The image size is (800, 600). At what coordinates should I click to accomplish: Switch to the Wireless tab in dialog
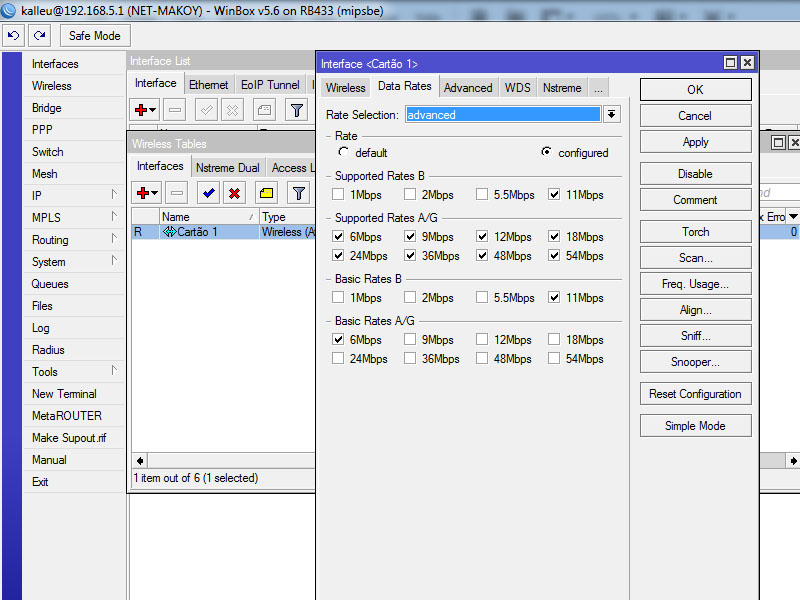[345, 88]
